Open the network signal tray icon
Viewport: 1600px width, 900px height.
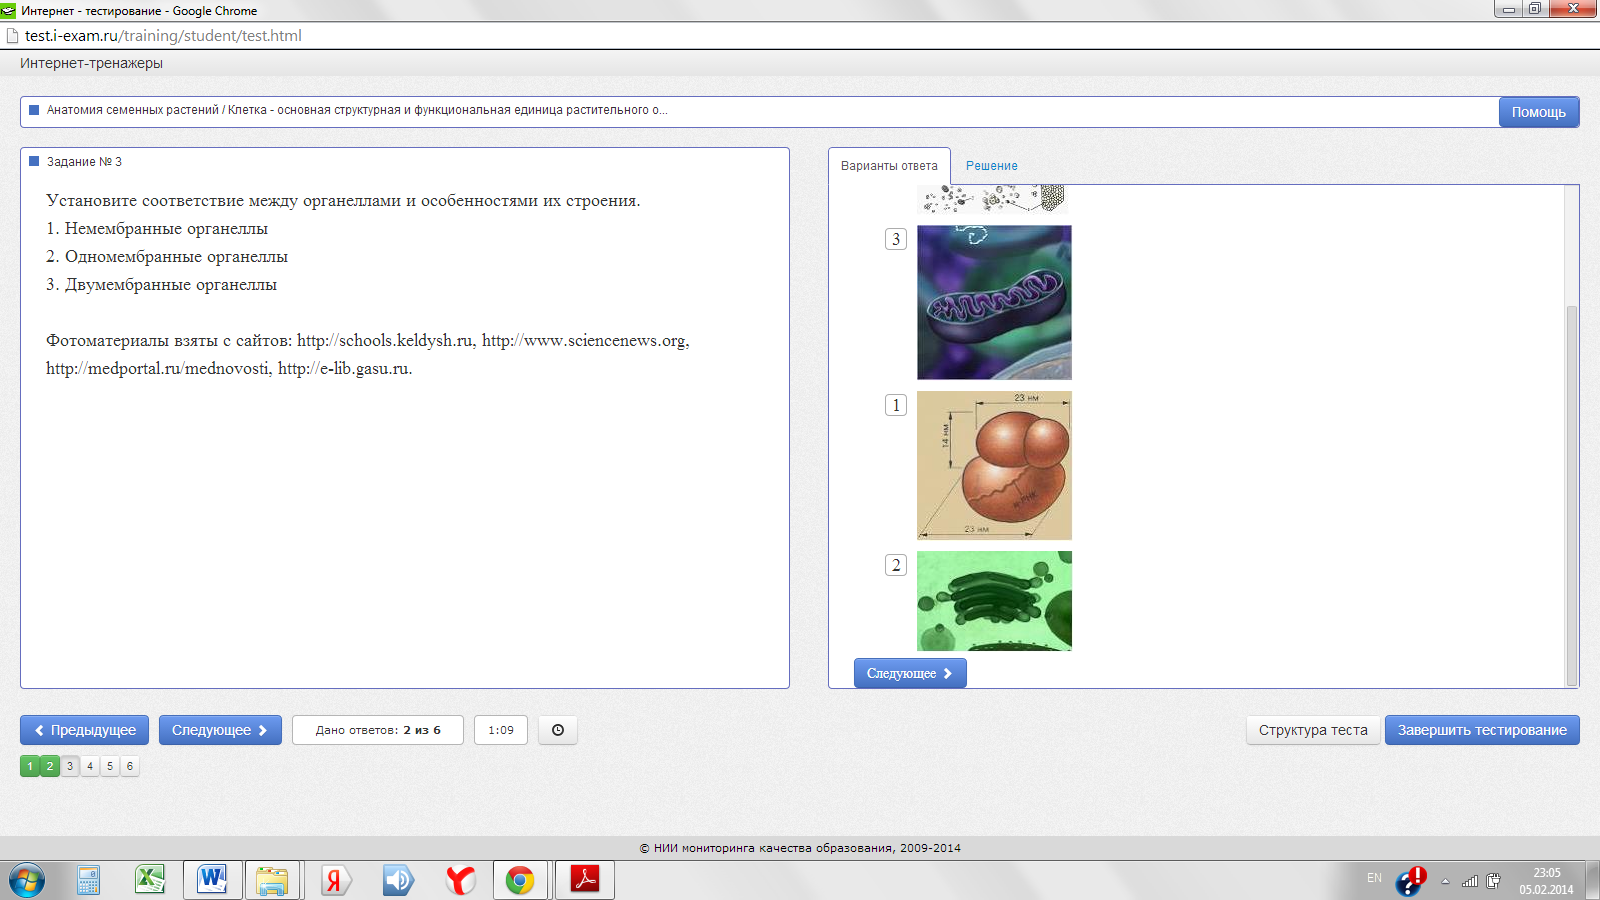click(1470, 881)
